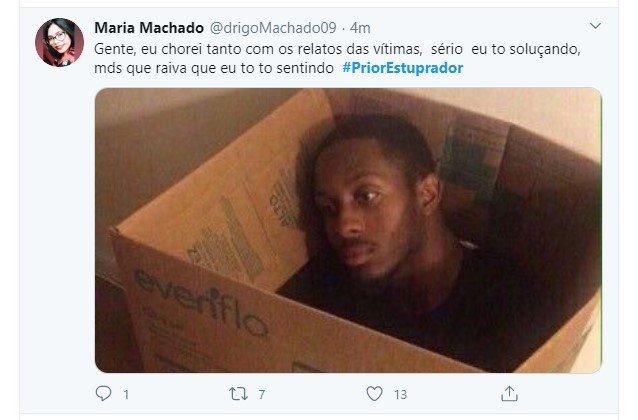
Task: Click the reply speech bubble icon
Action: 103,394
